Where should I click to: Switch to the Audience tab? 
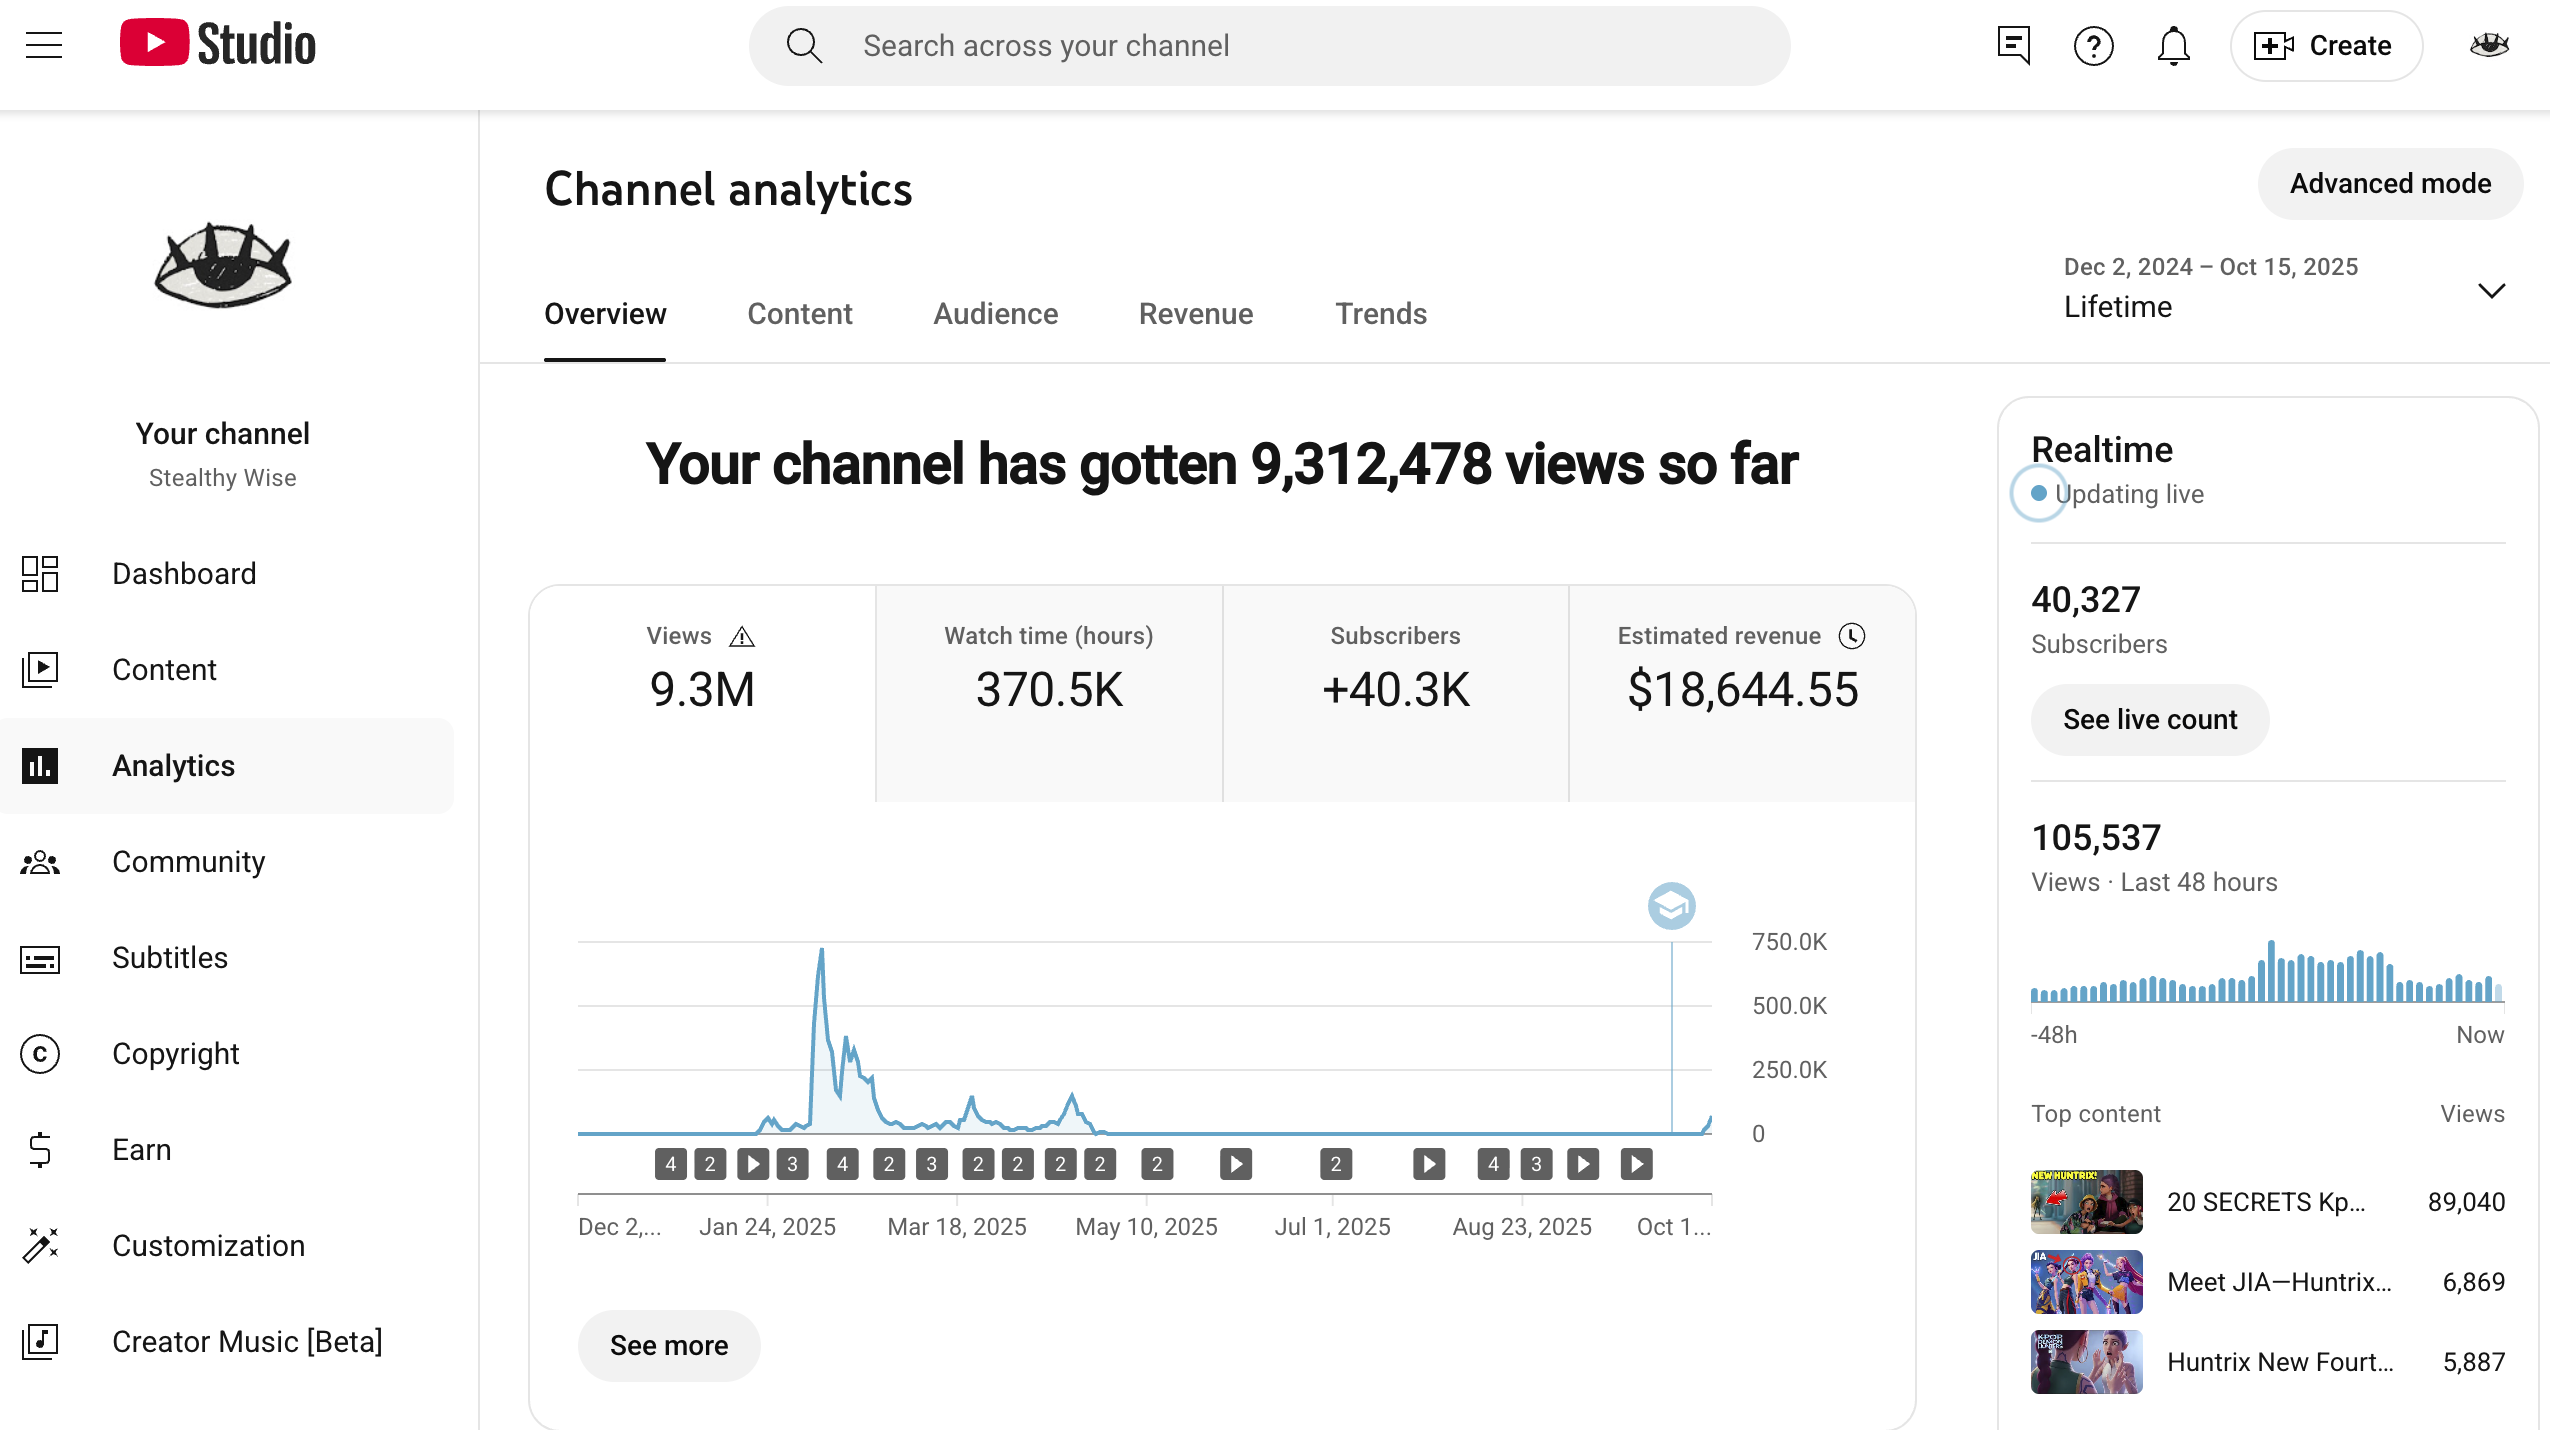click(x=995, y=314)
